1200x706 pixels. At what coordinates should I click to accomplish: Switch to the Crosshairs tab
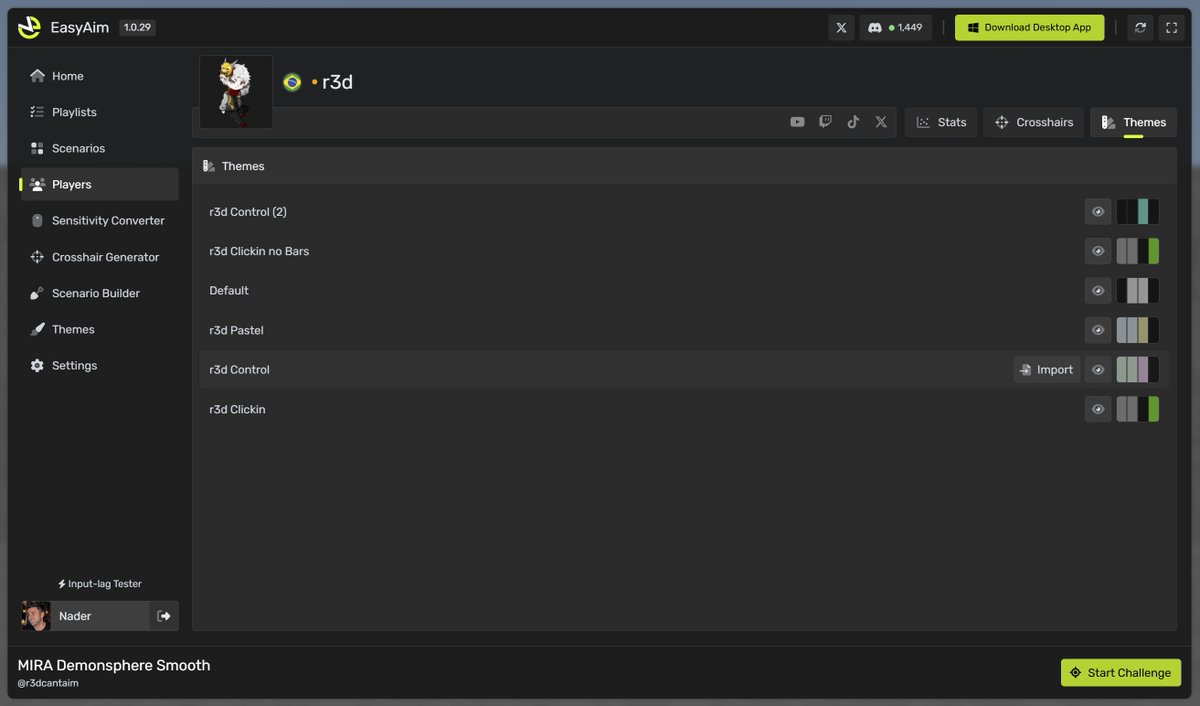1034,122
